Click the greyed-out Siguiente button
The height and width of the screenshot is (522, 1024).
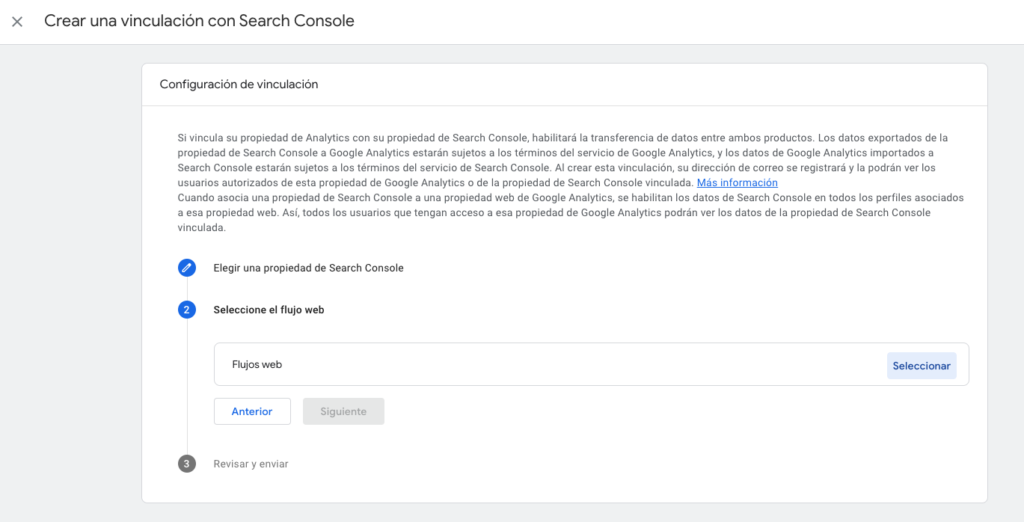pos(344,412)
